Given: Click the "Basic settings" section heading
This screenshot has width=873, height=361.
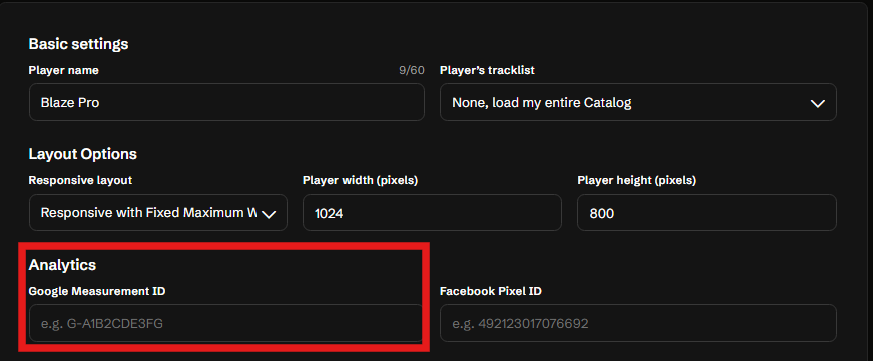Looking at the screenshot, I should (x=79, y=43).
